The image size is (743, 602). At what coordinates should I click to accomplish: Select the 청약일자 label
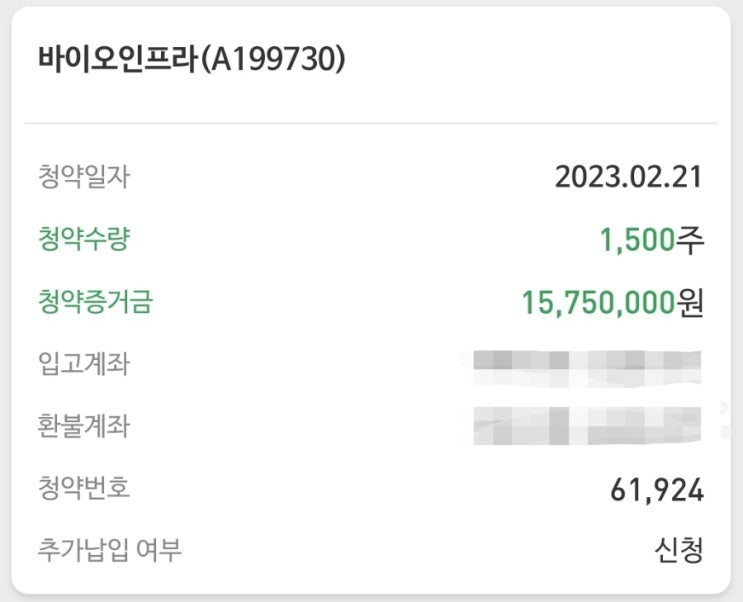pyautogui.click(x=83, y=178)
